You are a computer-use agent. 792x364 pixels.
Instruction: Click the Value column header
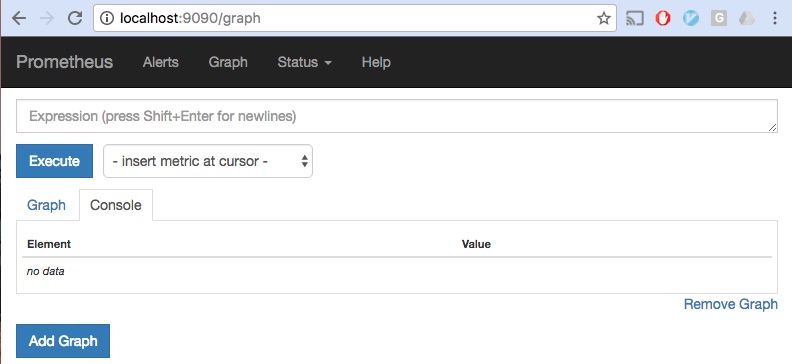pos(476,244)
